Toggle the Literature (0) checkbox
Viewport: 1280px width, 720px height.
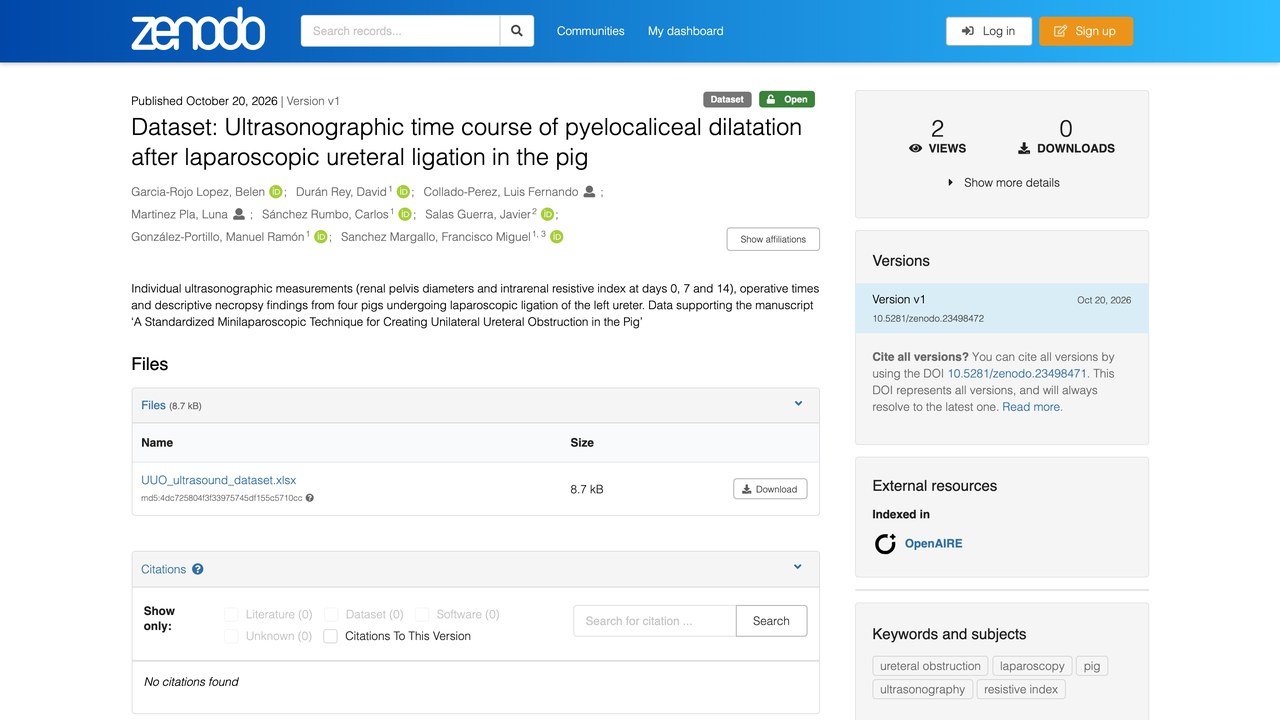click(232, 614)
